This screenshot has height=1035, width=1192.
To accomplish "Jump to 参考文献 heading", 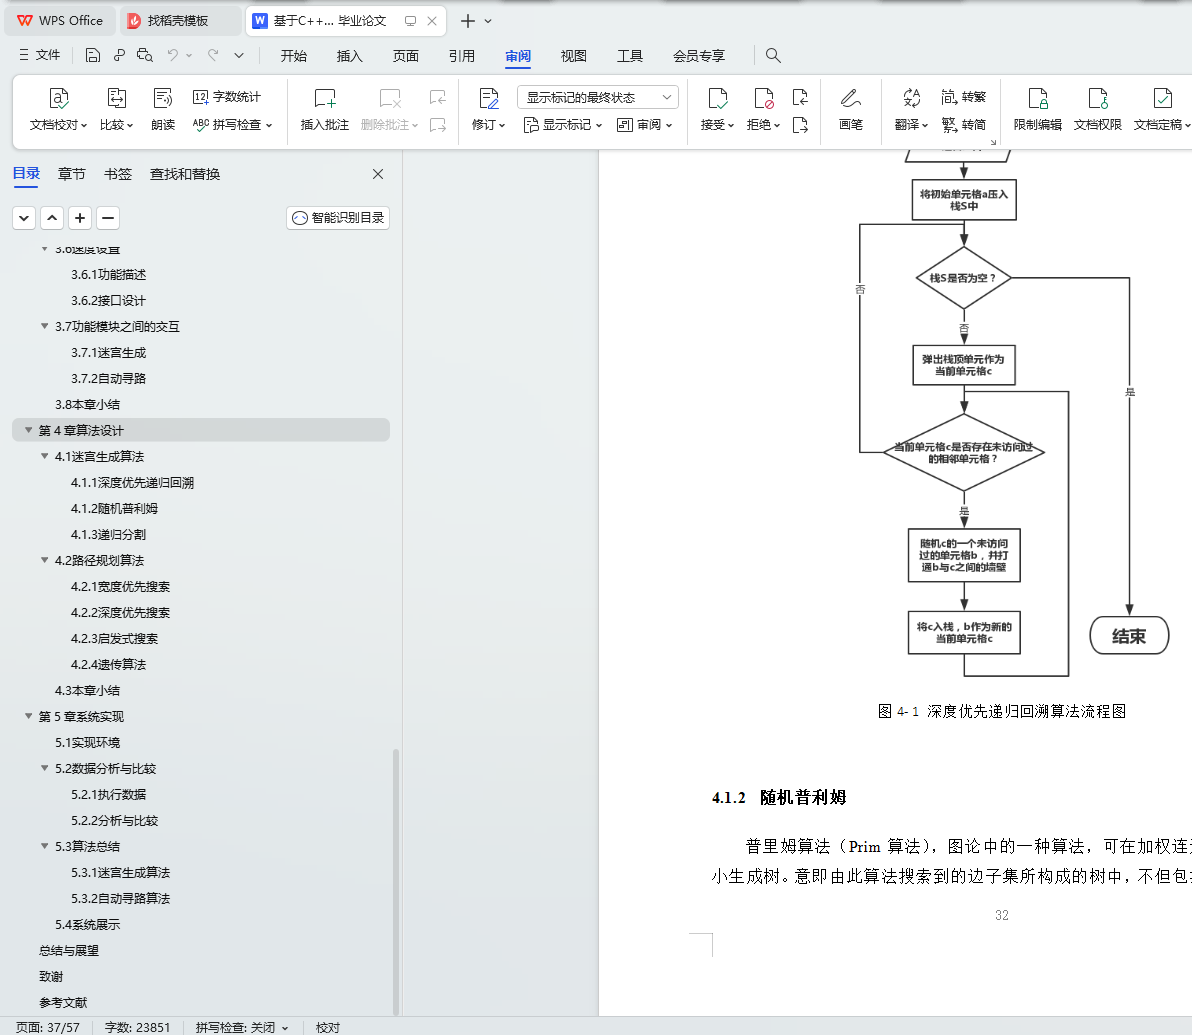I will coord(63,1002).
